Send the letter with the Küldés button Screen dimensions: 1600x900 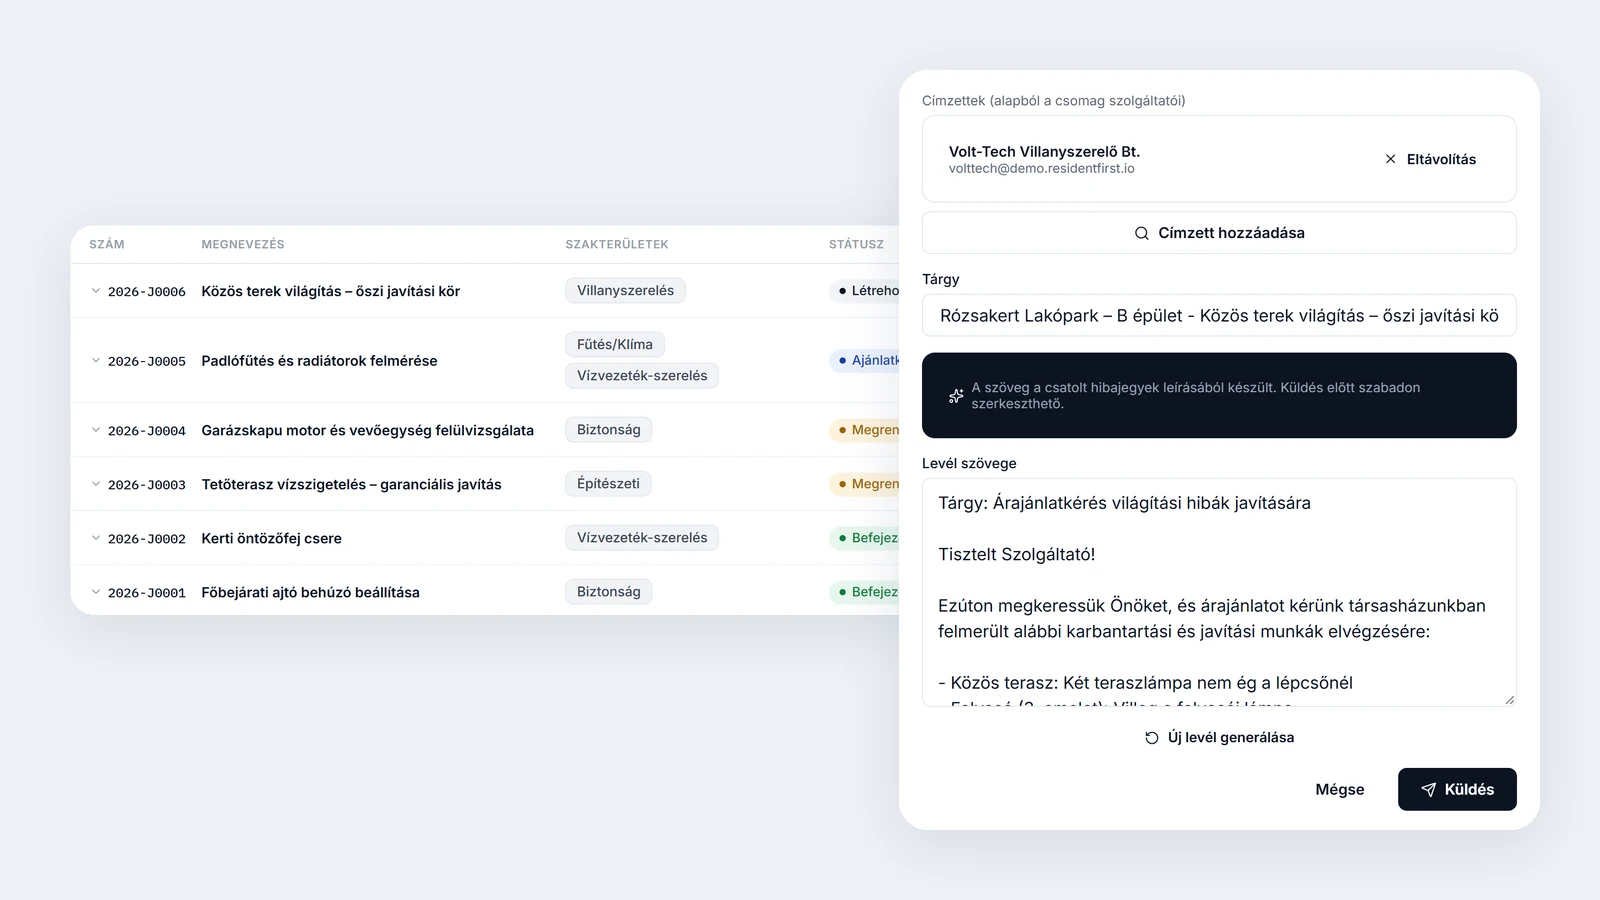click(x=1457, y=789)
